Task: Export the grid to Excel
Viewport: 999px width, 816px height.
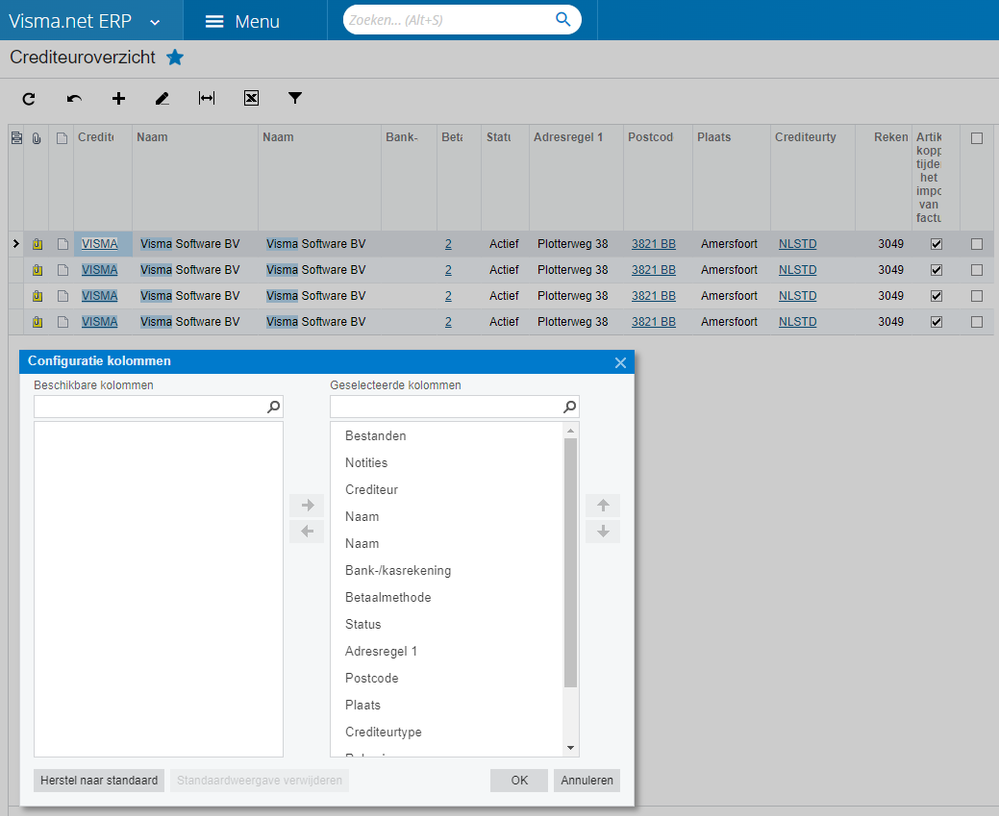Action: [251, 98]
